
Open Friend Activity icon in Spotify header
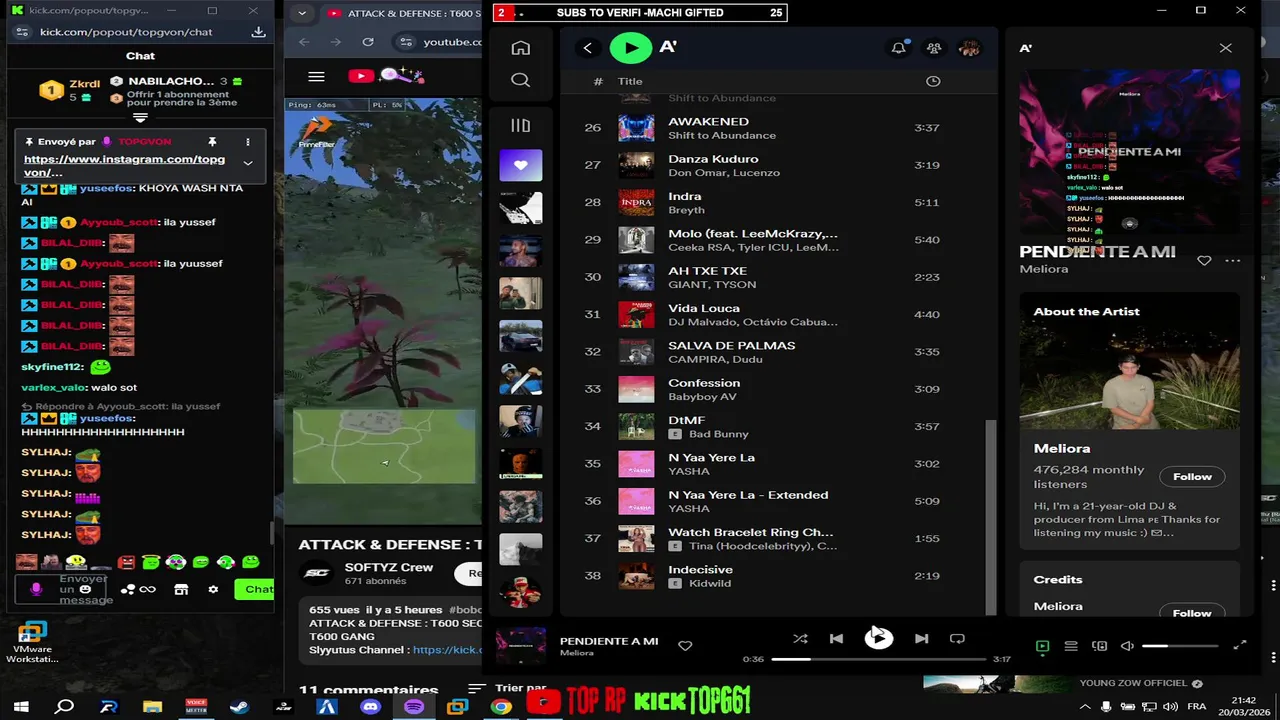[934, 48]
